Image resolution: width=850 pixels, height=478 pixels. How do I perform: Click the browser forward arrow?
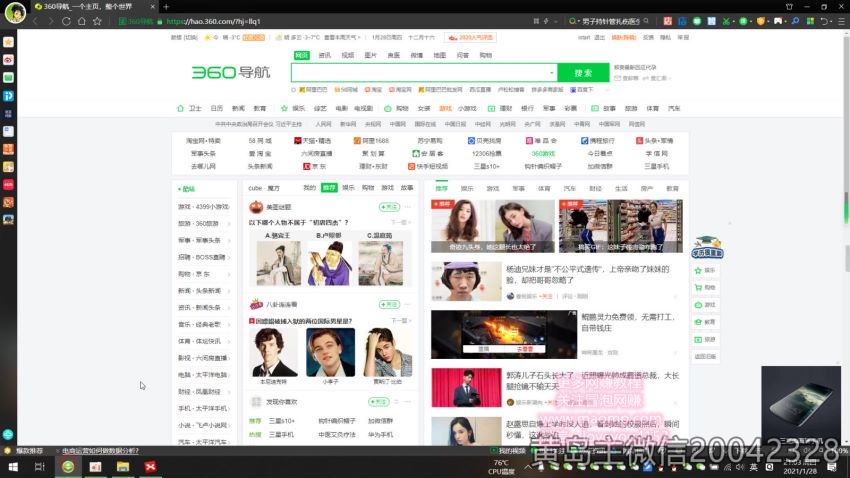pyautogui.click(x=50, y=21)
